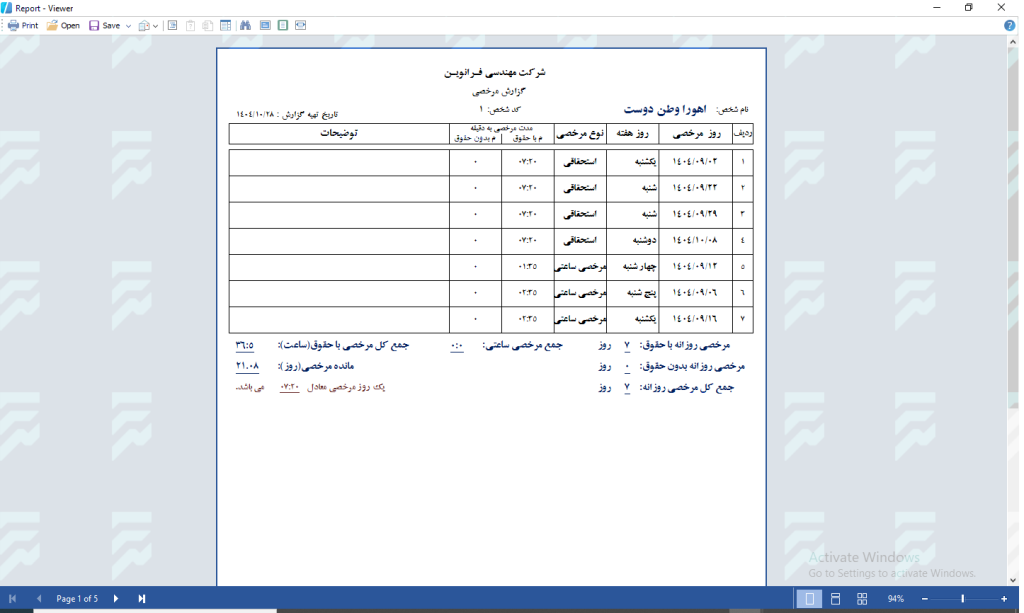Enable single page display mode
1024x613 pixels.
tap(808, 598)
